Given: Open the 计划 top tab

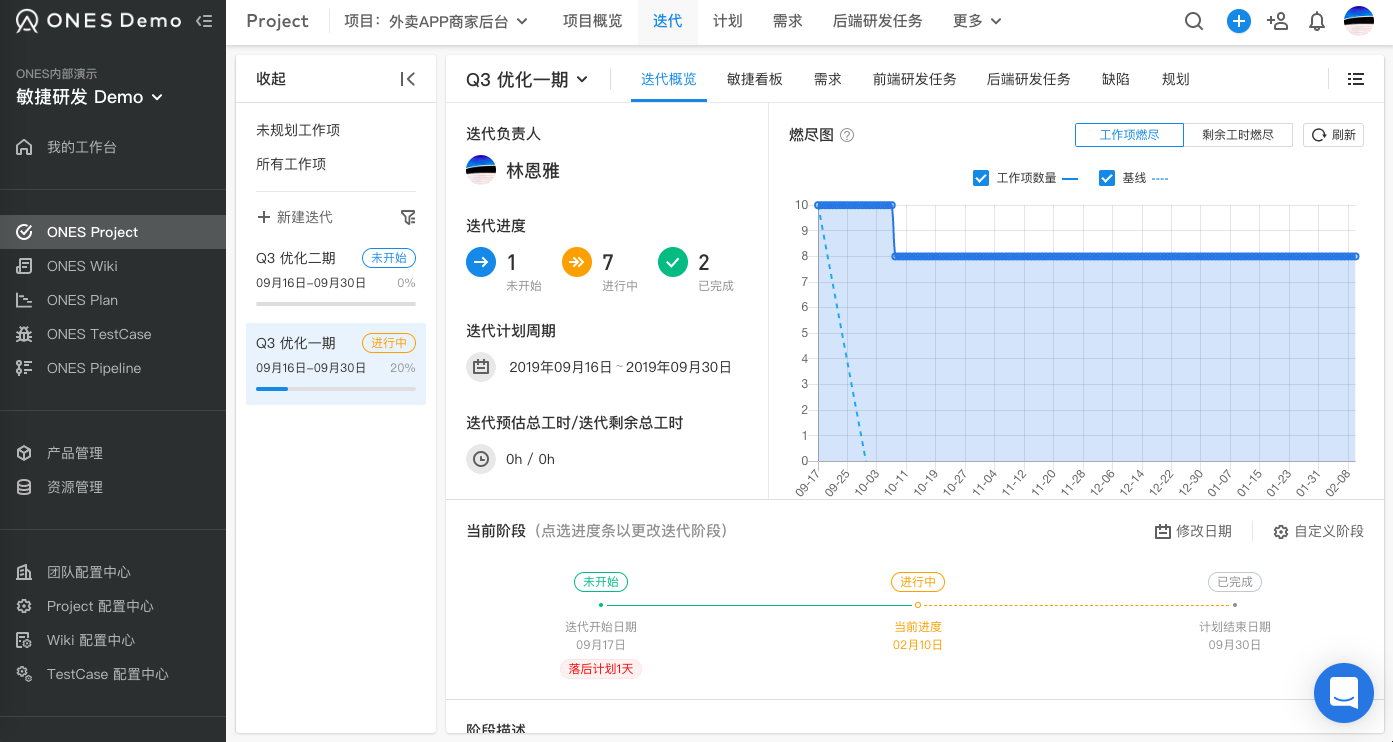Looking at the screenshot, I should (728, 21).
